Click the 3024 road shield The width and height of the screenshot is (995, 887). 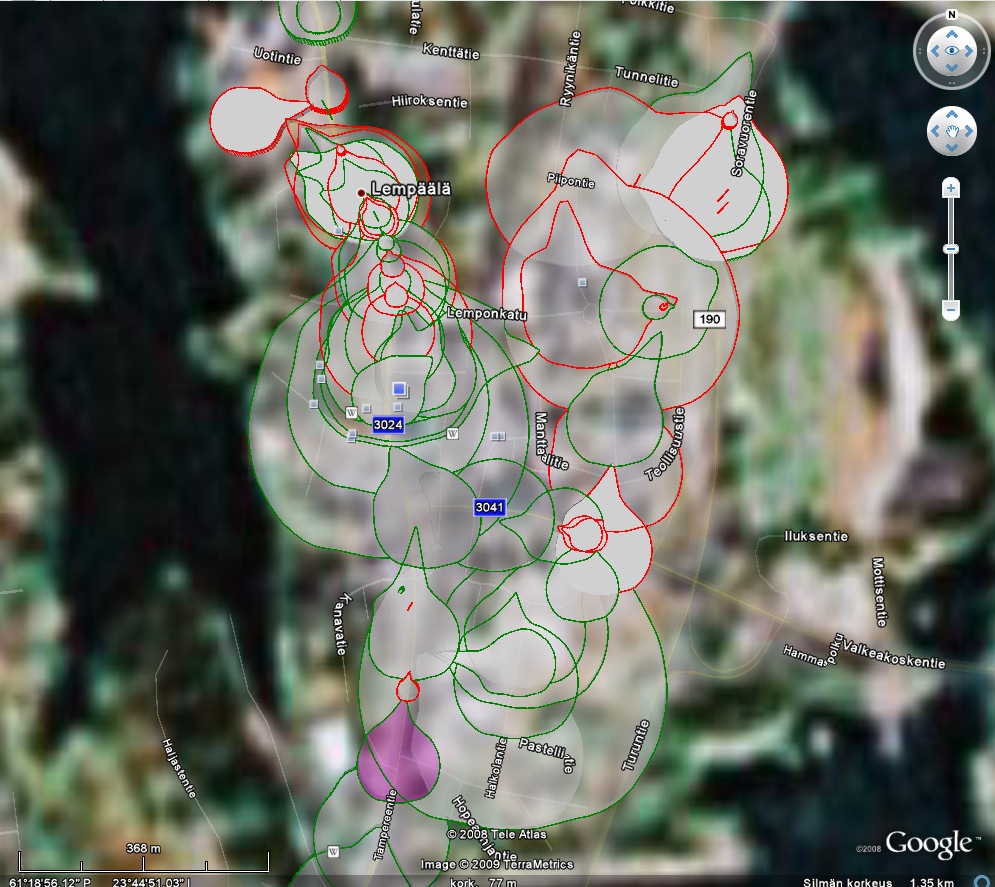(388, 424)
